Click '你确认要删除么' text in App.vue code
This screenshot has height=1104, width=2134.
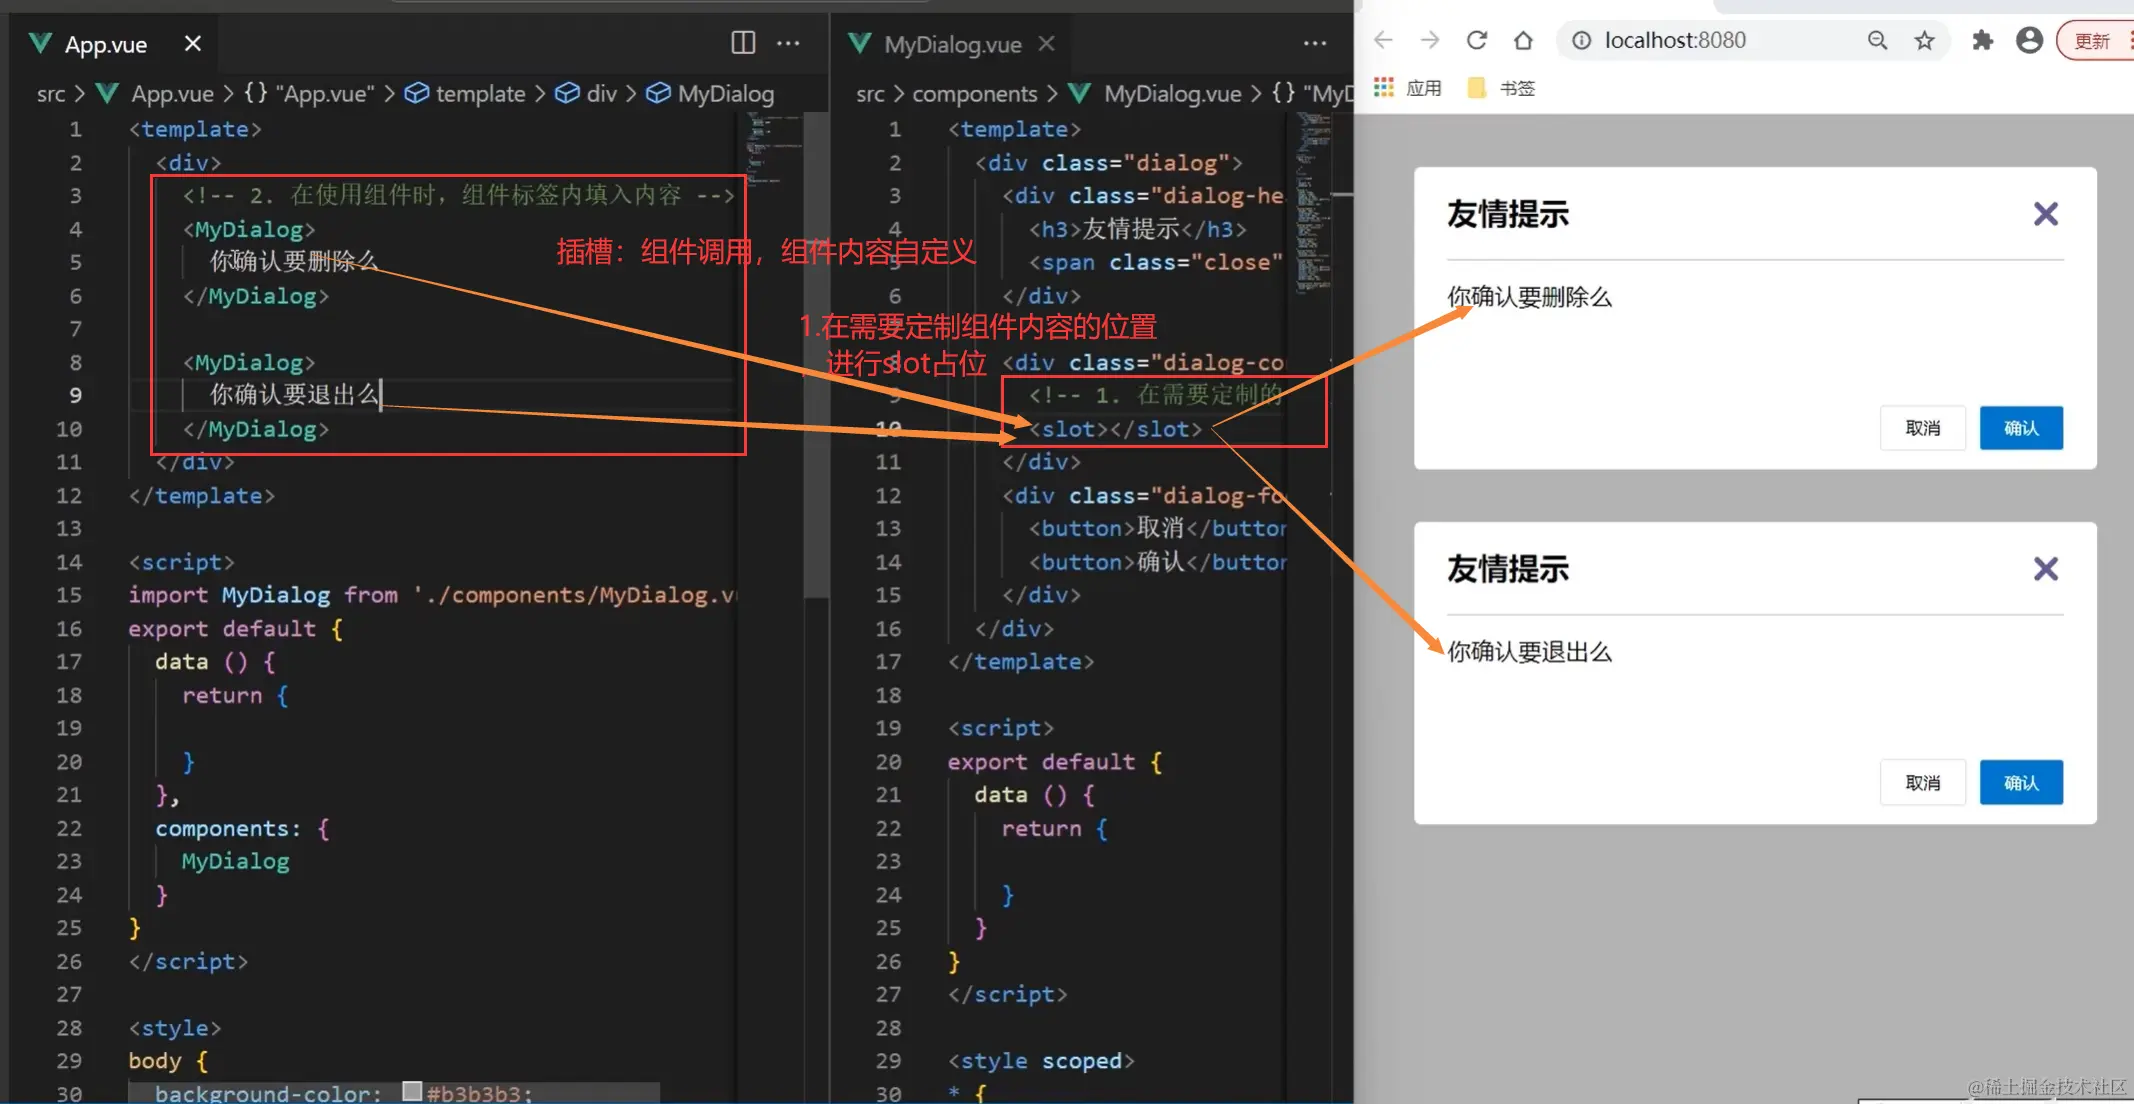(x=294, y=262)
